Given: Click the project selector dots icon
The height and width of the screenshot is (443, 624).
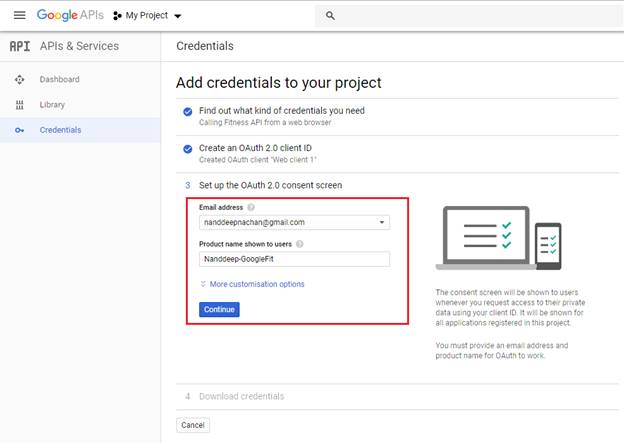Looking at the screenshot, I should pyautogui.click(x=117, y=16).
